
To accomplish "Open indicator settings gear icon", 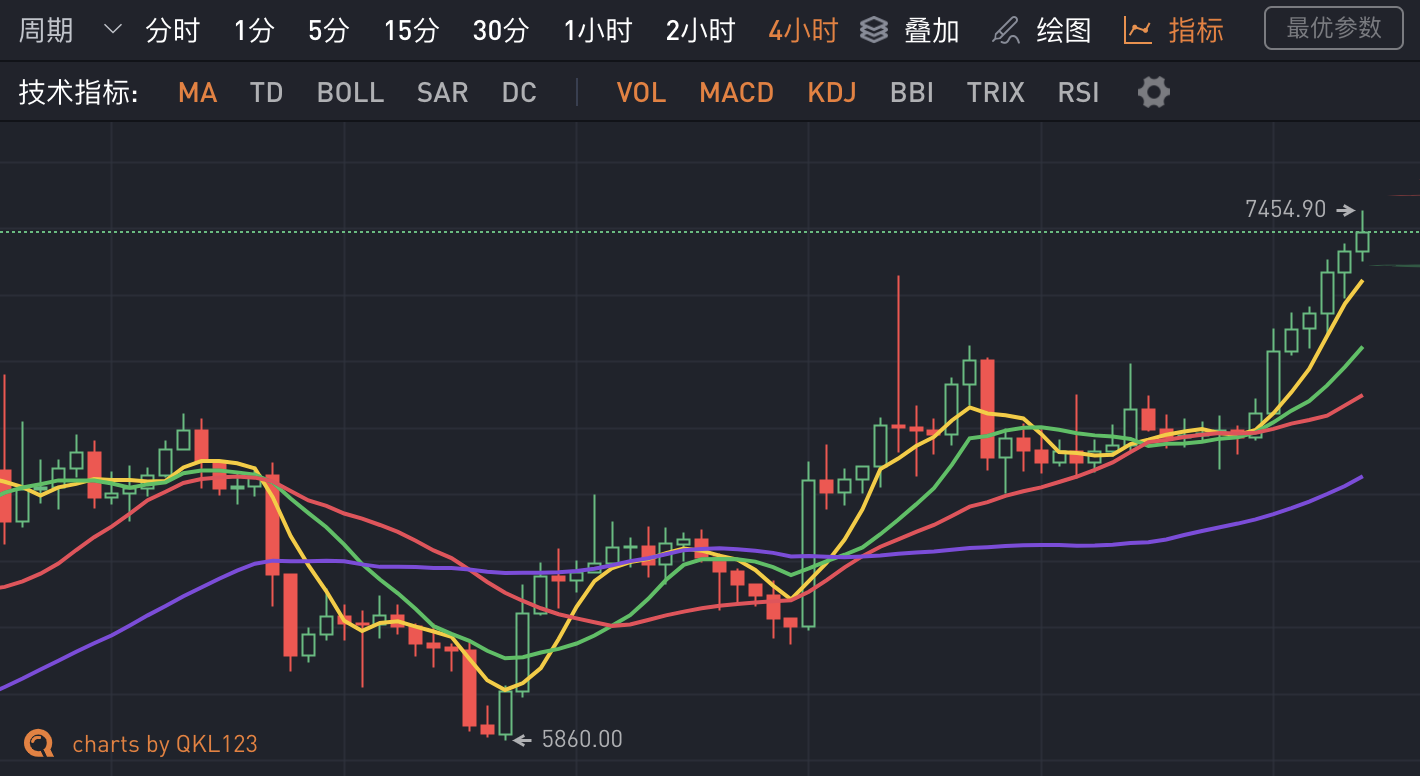I will [x=1154, y=93].
